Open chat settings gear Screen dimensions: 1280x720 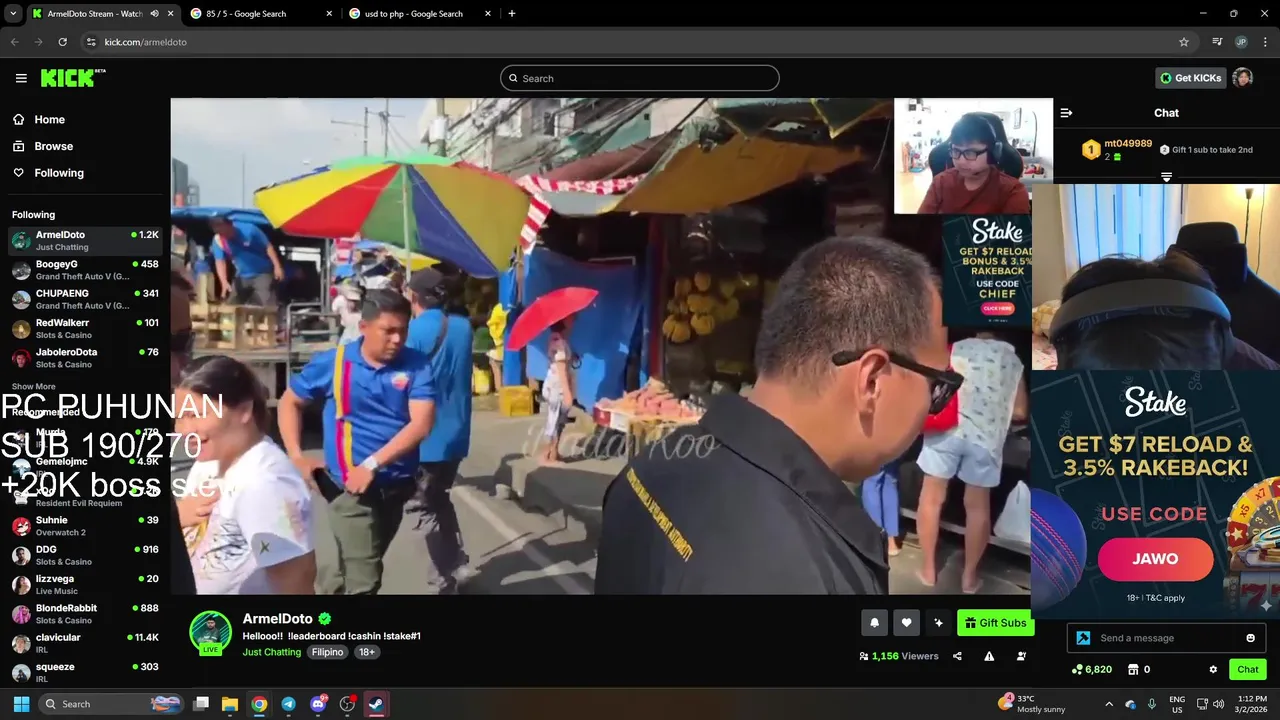click(x=1213, y=669)
